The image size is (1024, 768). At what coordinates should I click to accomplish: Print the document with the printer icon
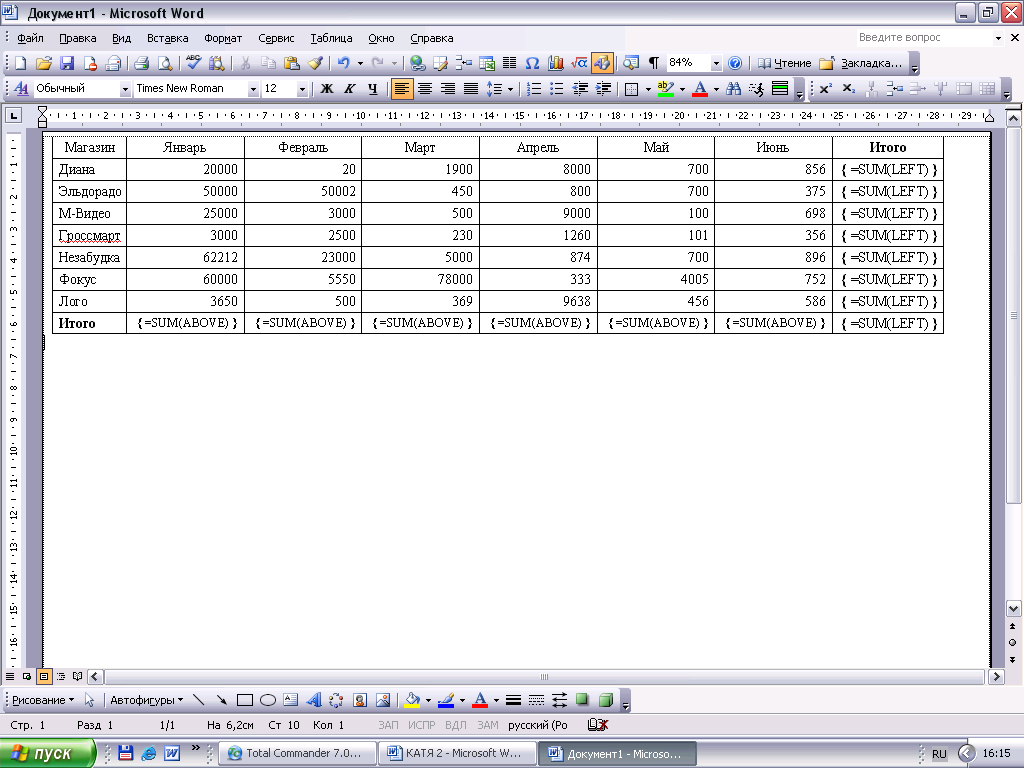point(142,63)
